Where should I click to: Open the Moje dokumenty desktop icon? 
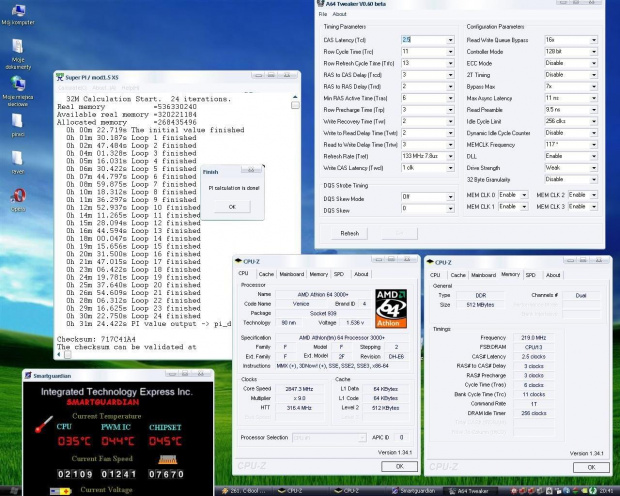pyautogui.click(x=18, y=54)
